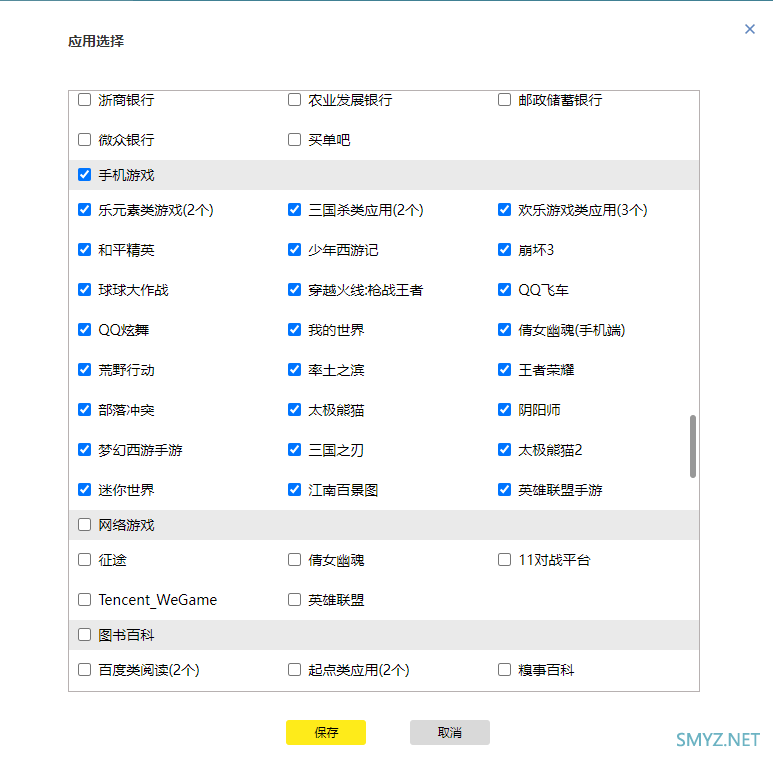Viewport: 773px width, 759px height.
Task: Uncheck the 太极熊猫 checkbox
Action: pyautogui.click(x=294, y=410)
